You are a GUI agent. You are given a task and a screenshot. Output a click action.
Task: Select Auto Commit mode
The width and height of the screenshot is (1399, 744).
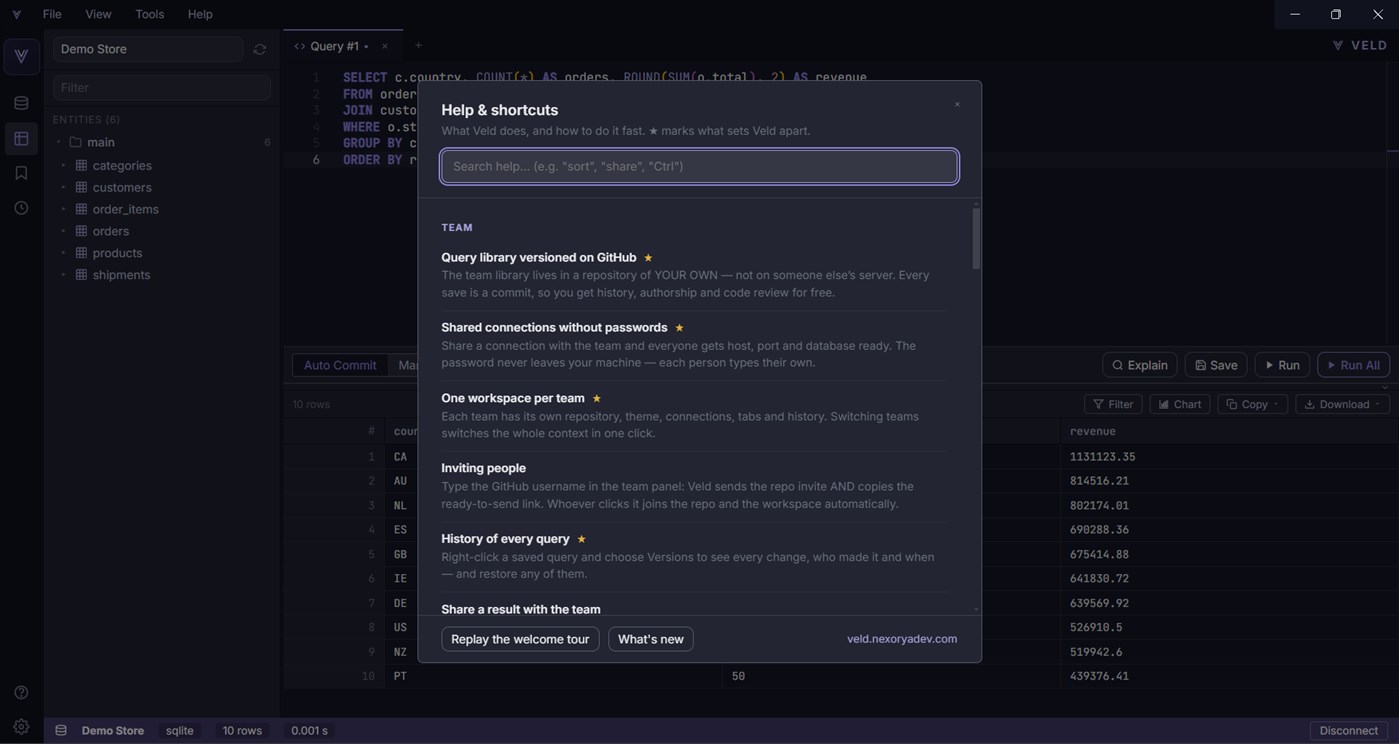[x=340, y=365]
